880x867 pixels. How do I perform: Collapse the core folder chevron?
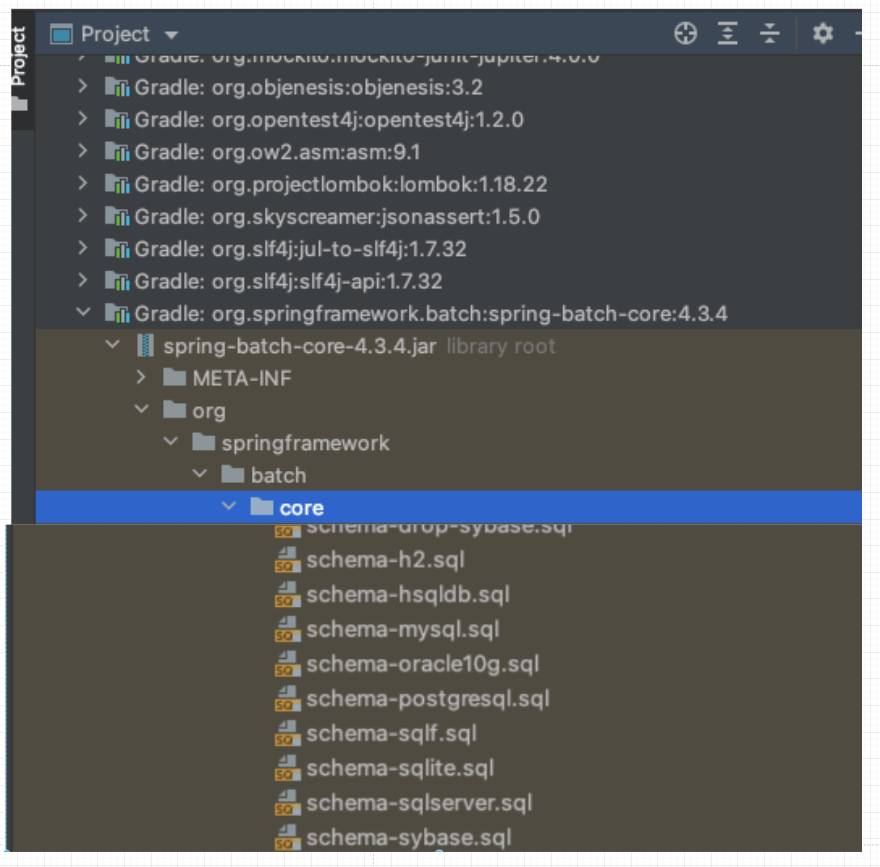coord(228,506)
